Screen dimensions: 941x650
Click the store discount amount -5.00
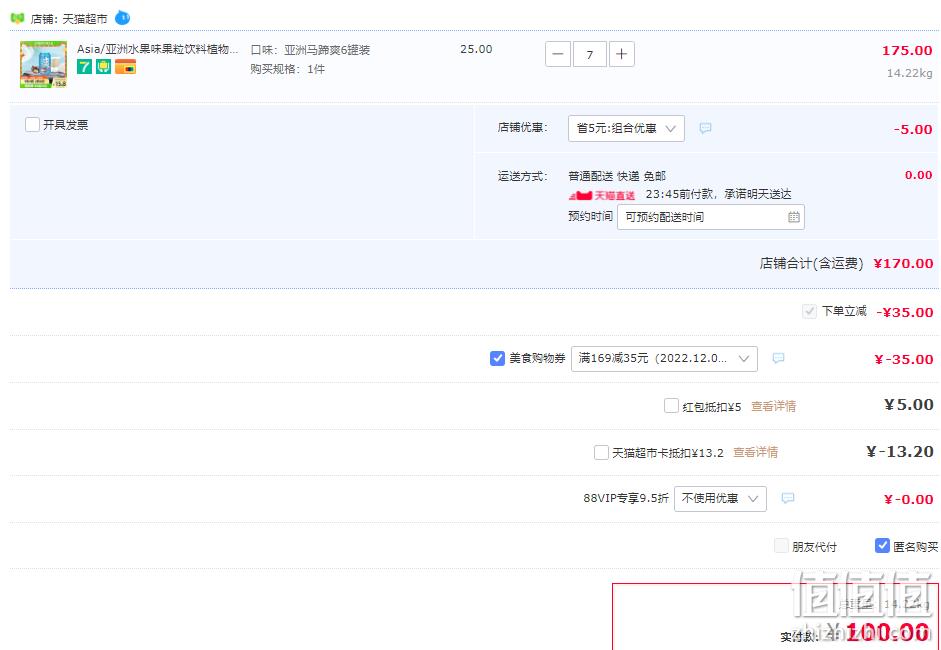pyautogui.click(x=913, y=130)
